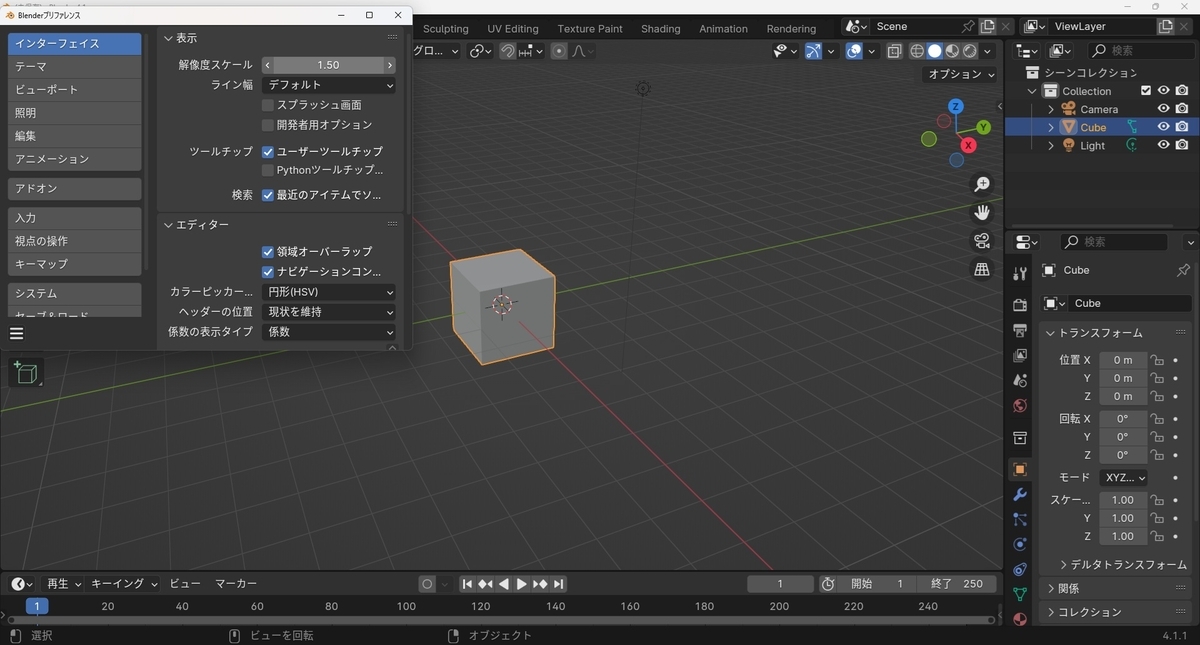1200x645 pixels.
Task: Select rendered viewport shading mode
Action: (x=969, y=51)
